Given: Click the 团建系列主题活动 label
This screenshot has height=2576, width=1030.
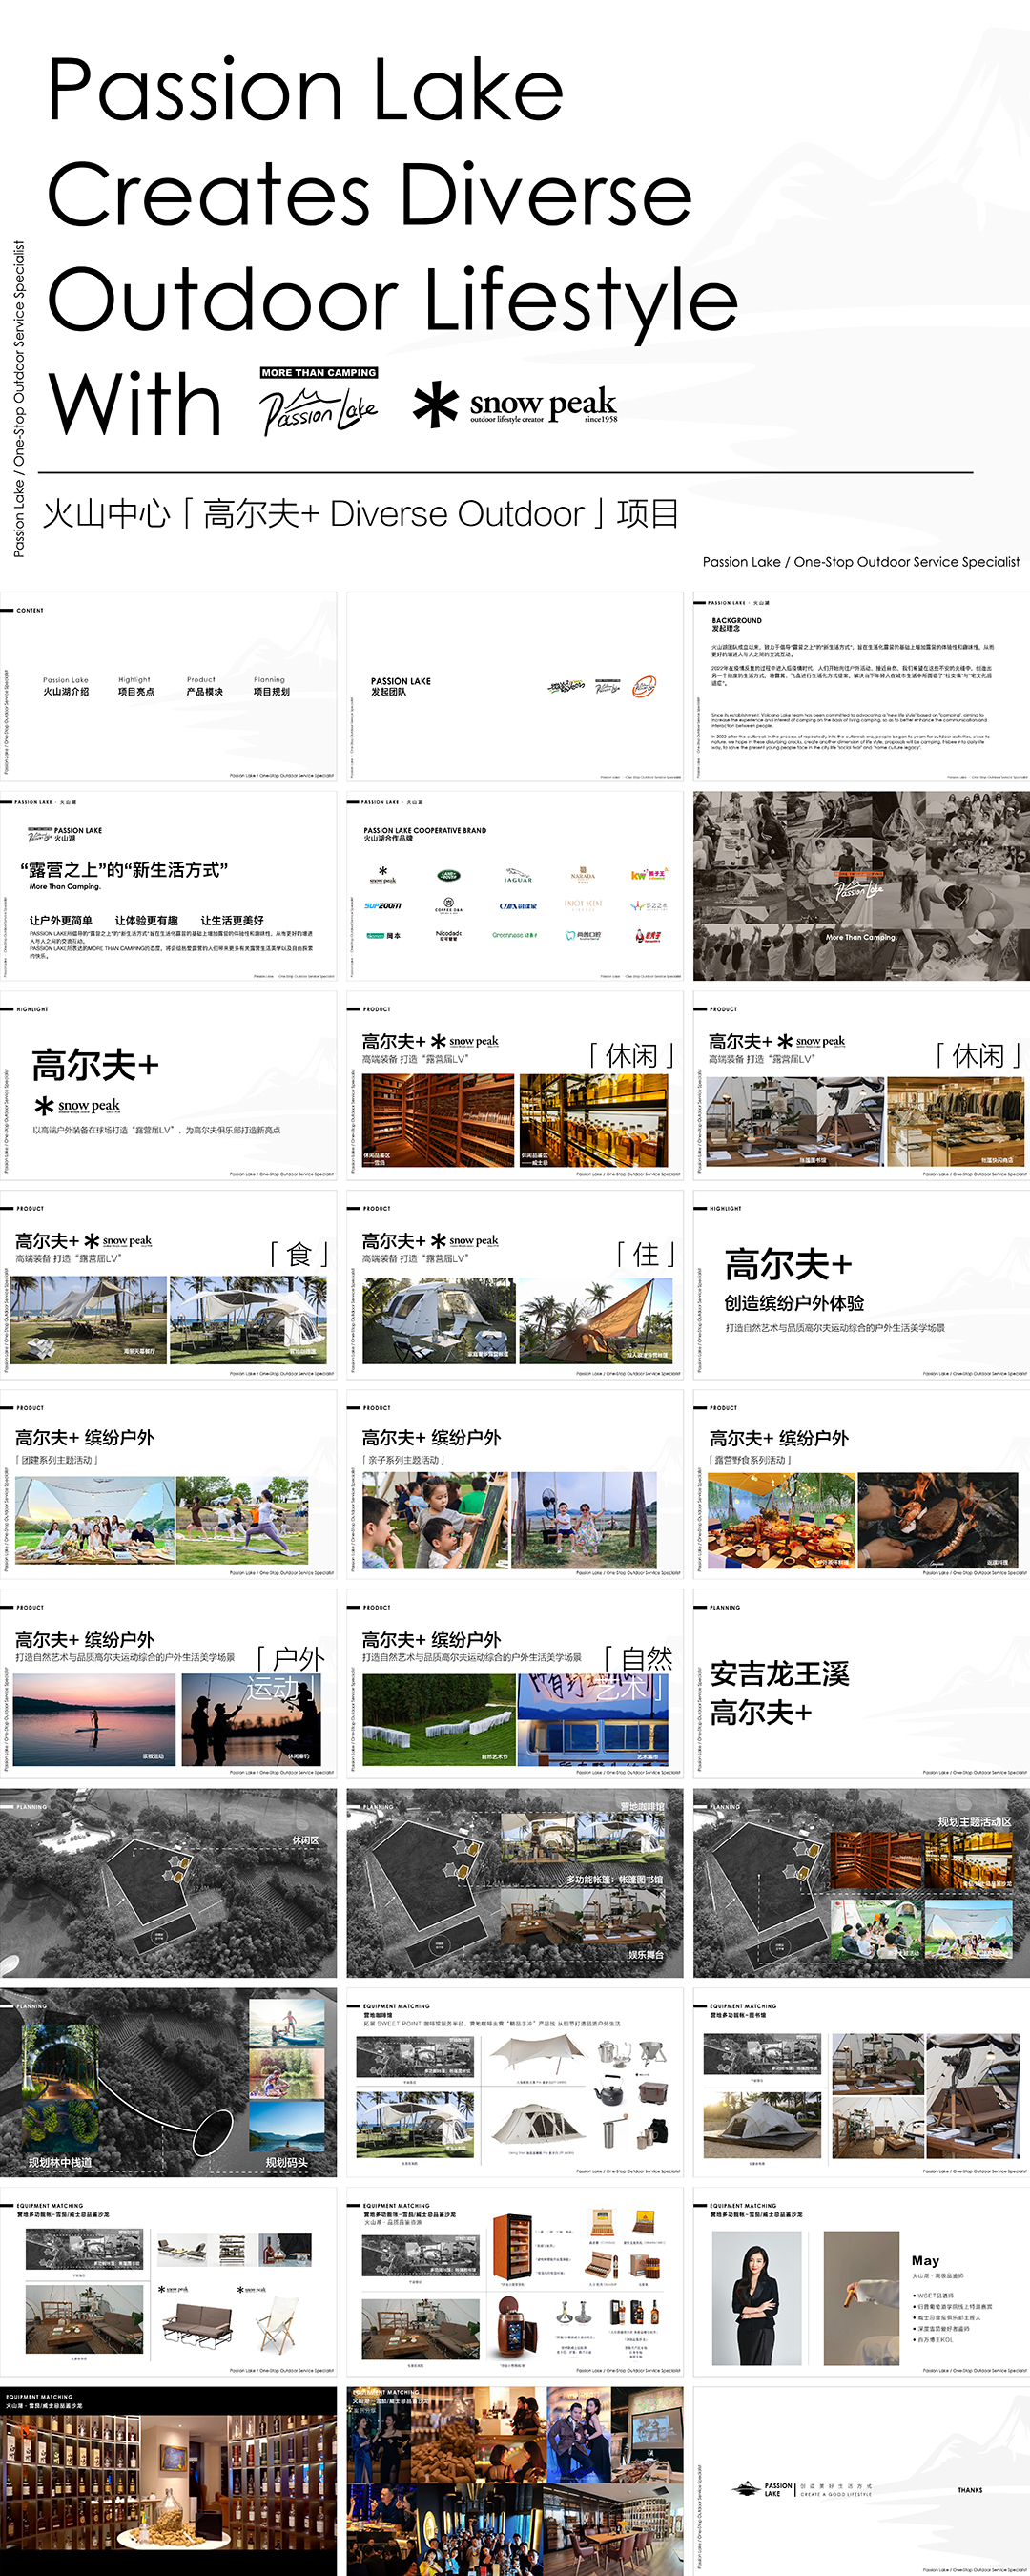Looking at the screenshot, I should 56,1460.
